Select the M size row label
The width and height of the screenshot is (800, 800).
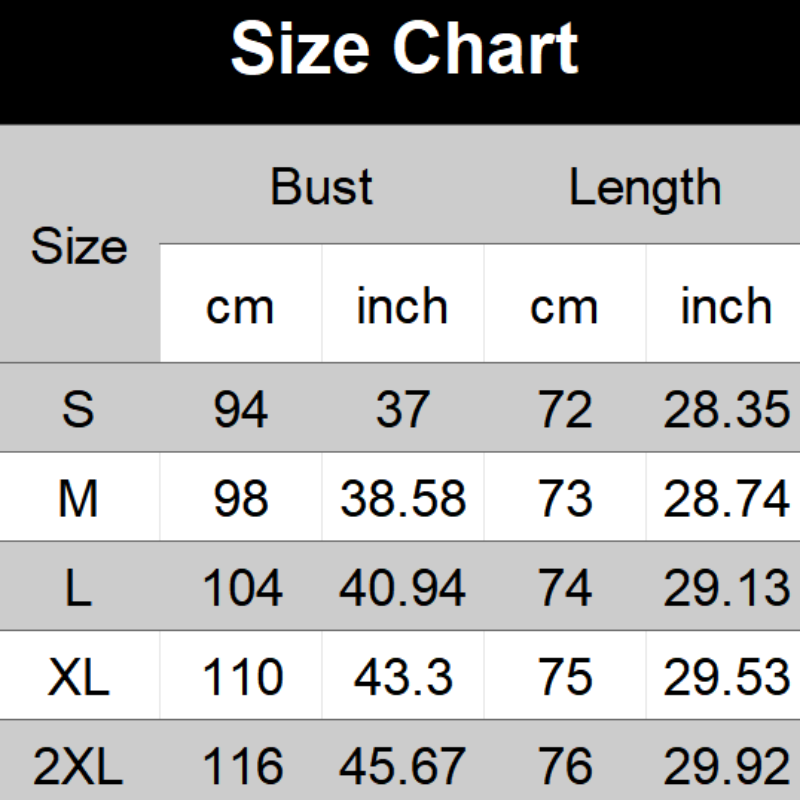(78, 498)
